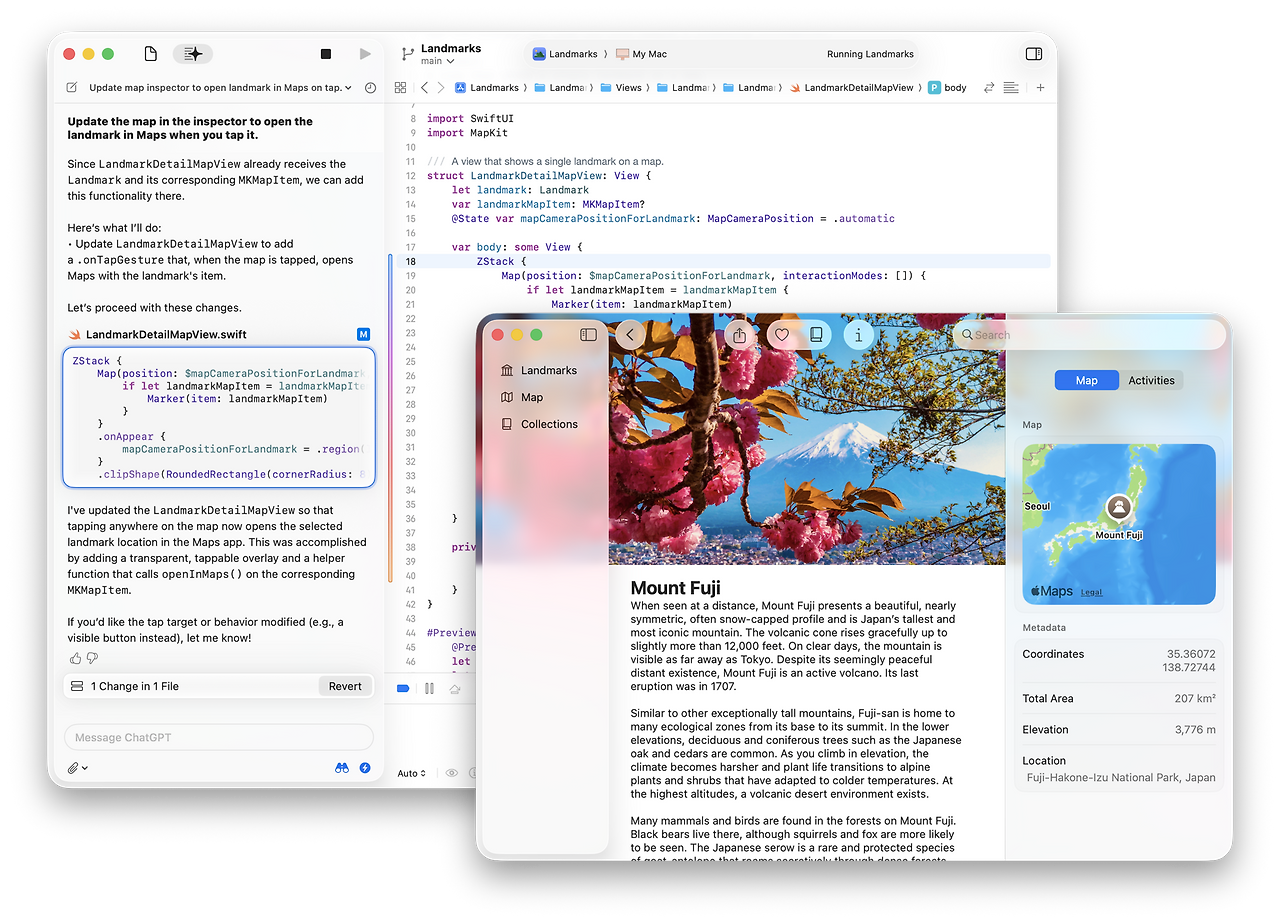The height and width of the screenshot is (923, 1280).
Task: Stop the running Landmarks app in Xcode
Action: [326, 54]
